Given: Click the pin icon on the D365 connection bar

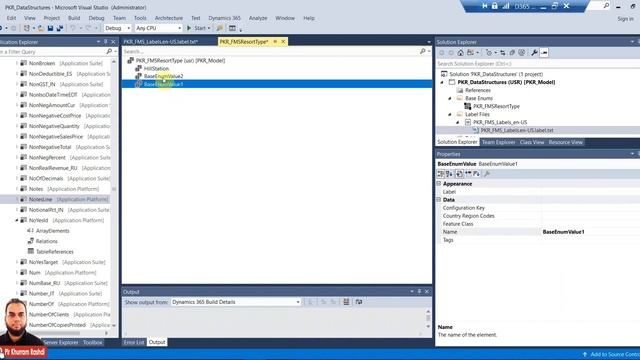Looking at the screenshot, I should point(484,6).
